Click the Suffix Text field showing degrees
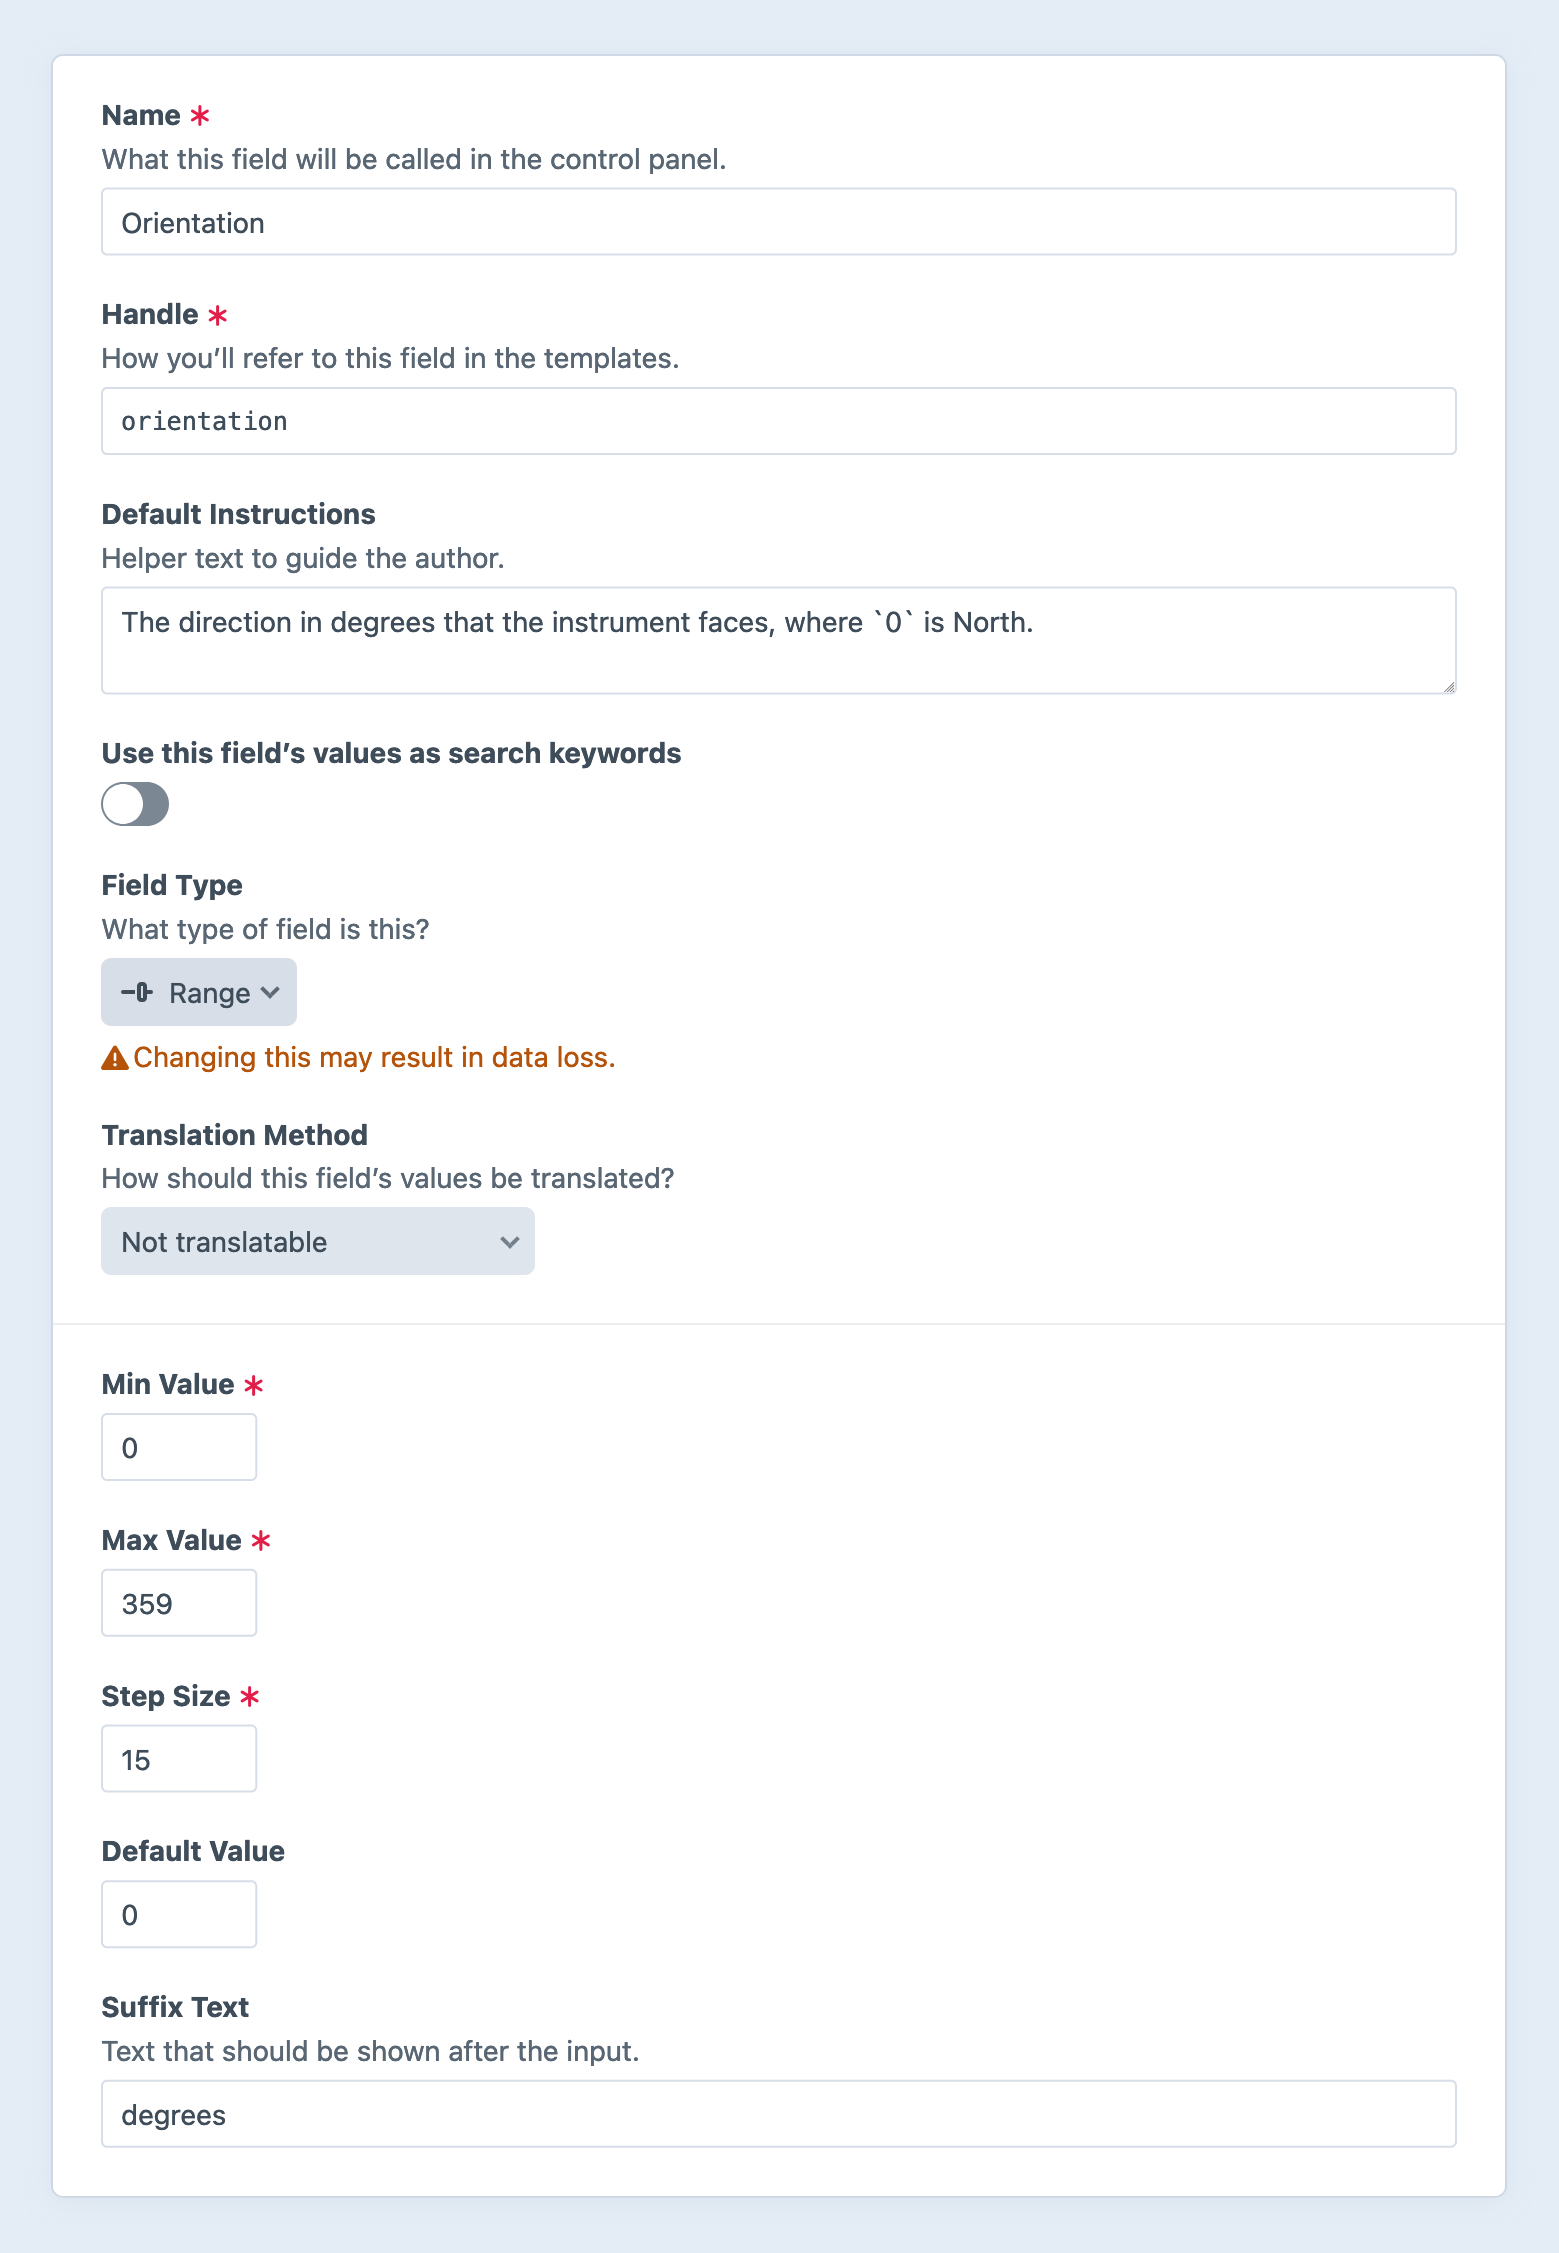1559x2253 pixels. pos(778,2114)
